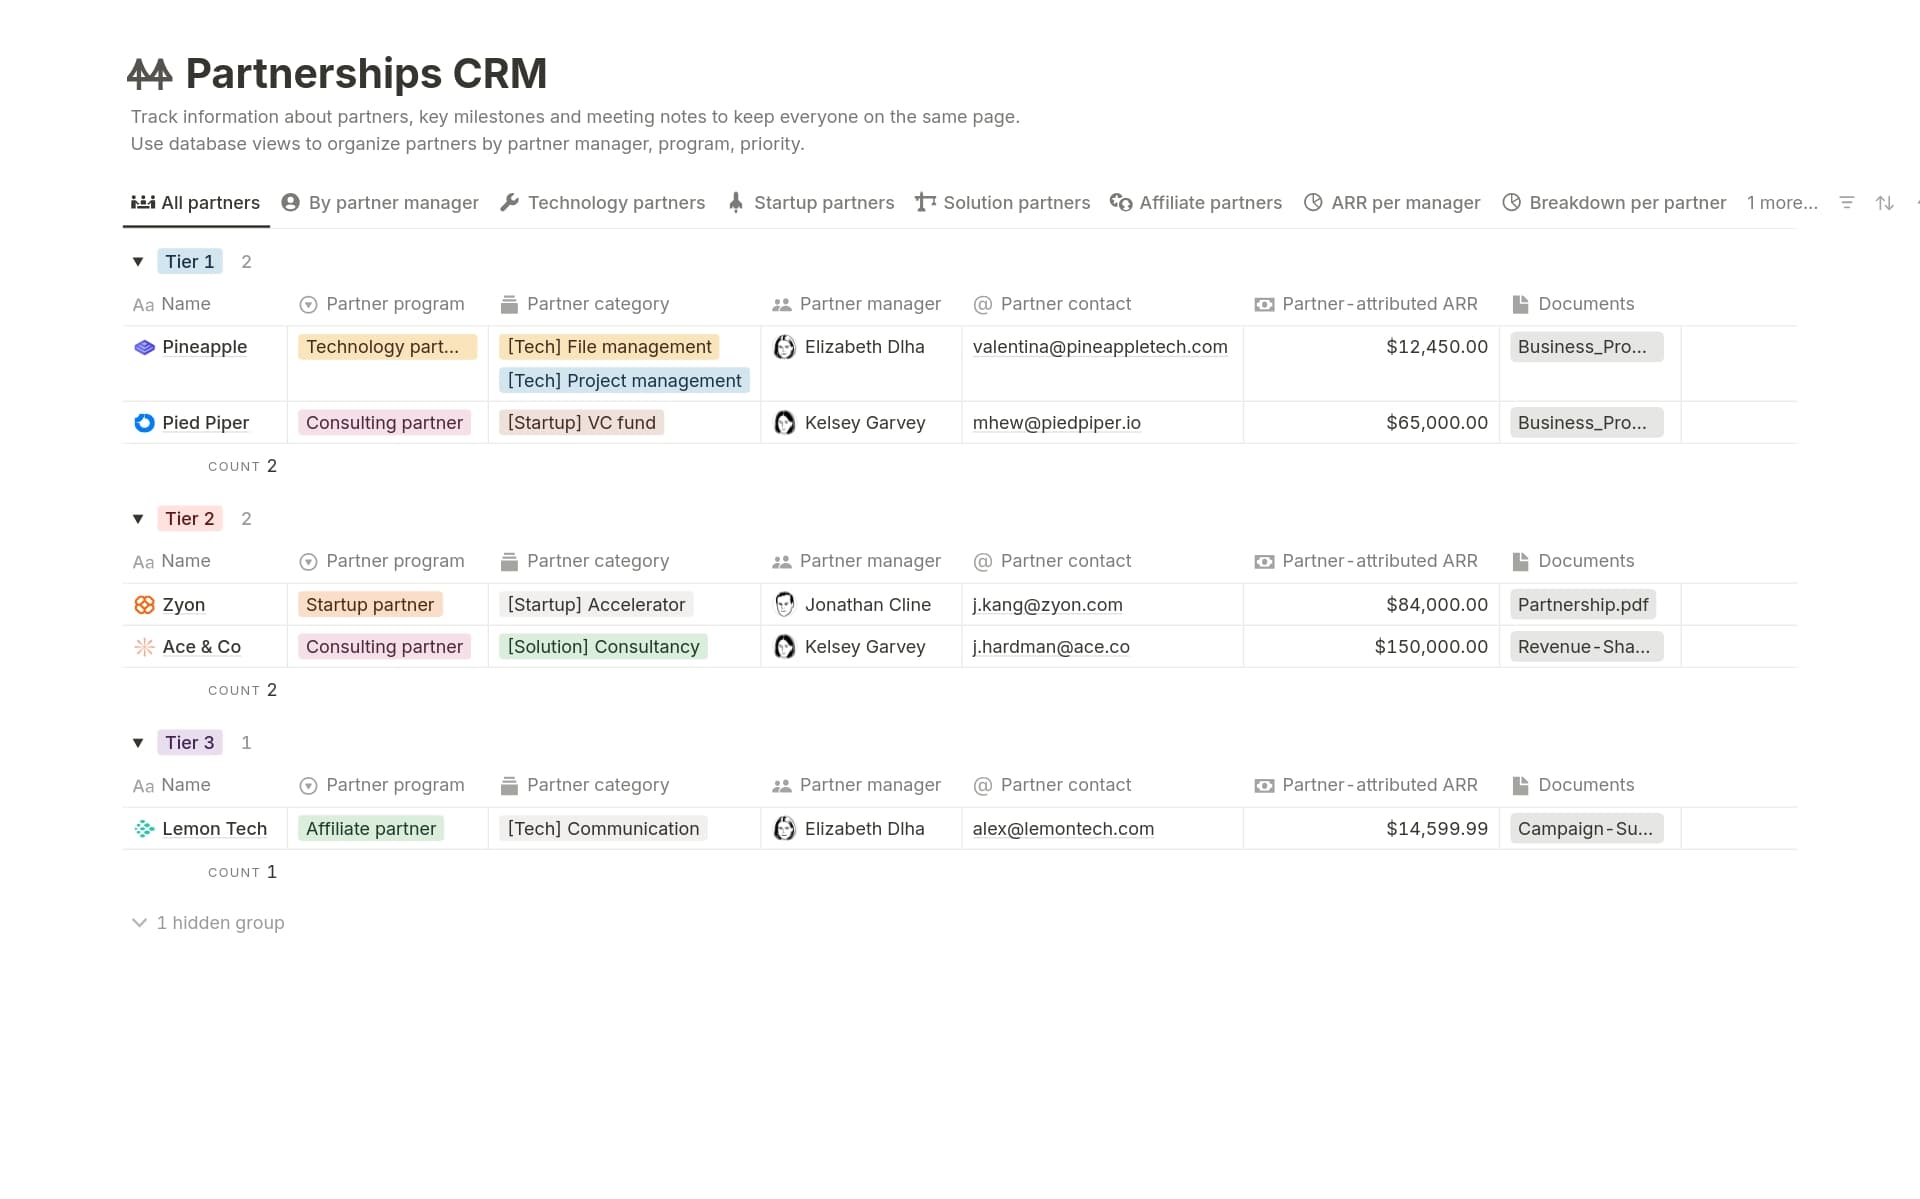Viewport: 1920px width, 1199px height.
Task: Collapse the Tier 1 group
Action: coord(138,262)
